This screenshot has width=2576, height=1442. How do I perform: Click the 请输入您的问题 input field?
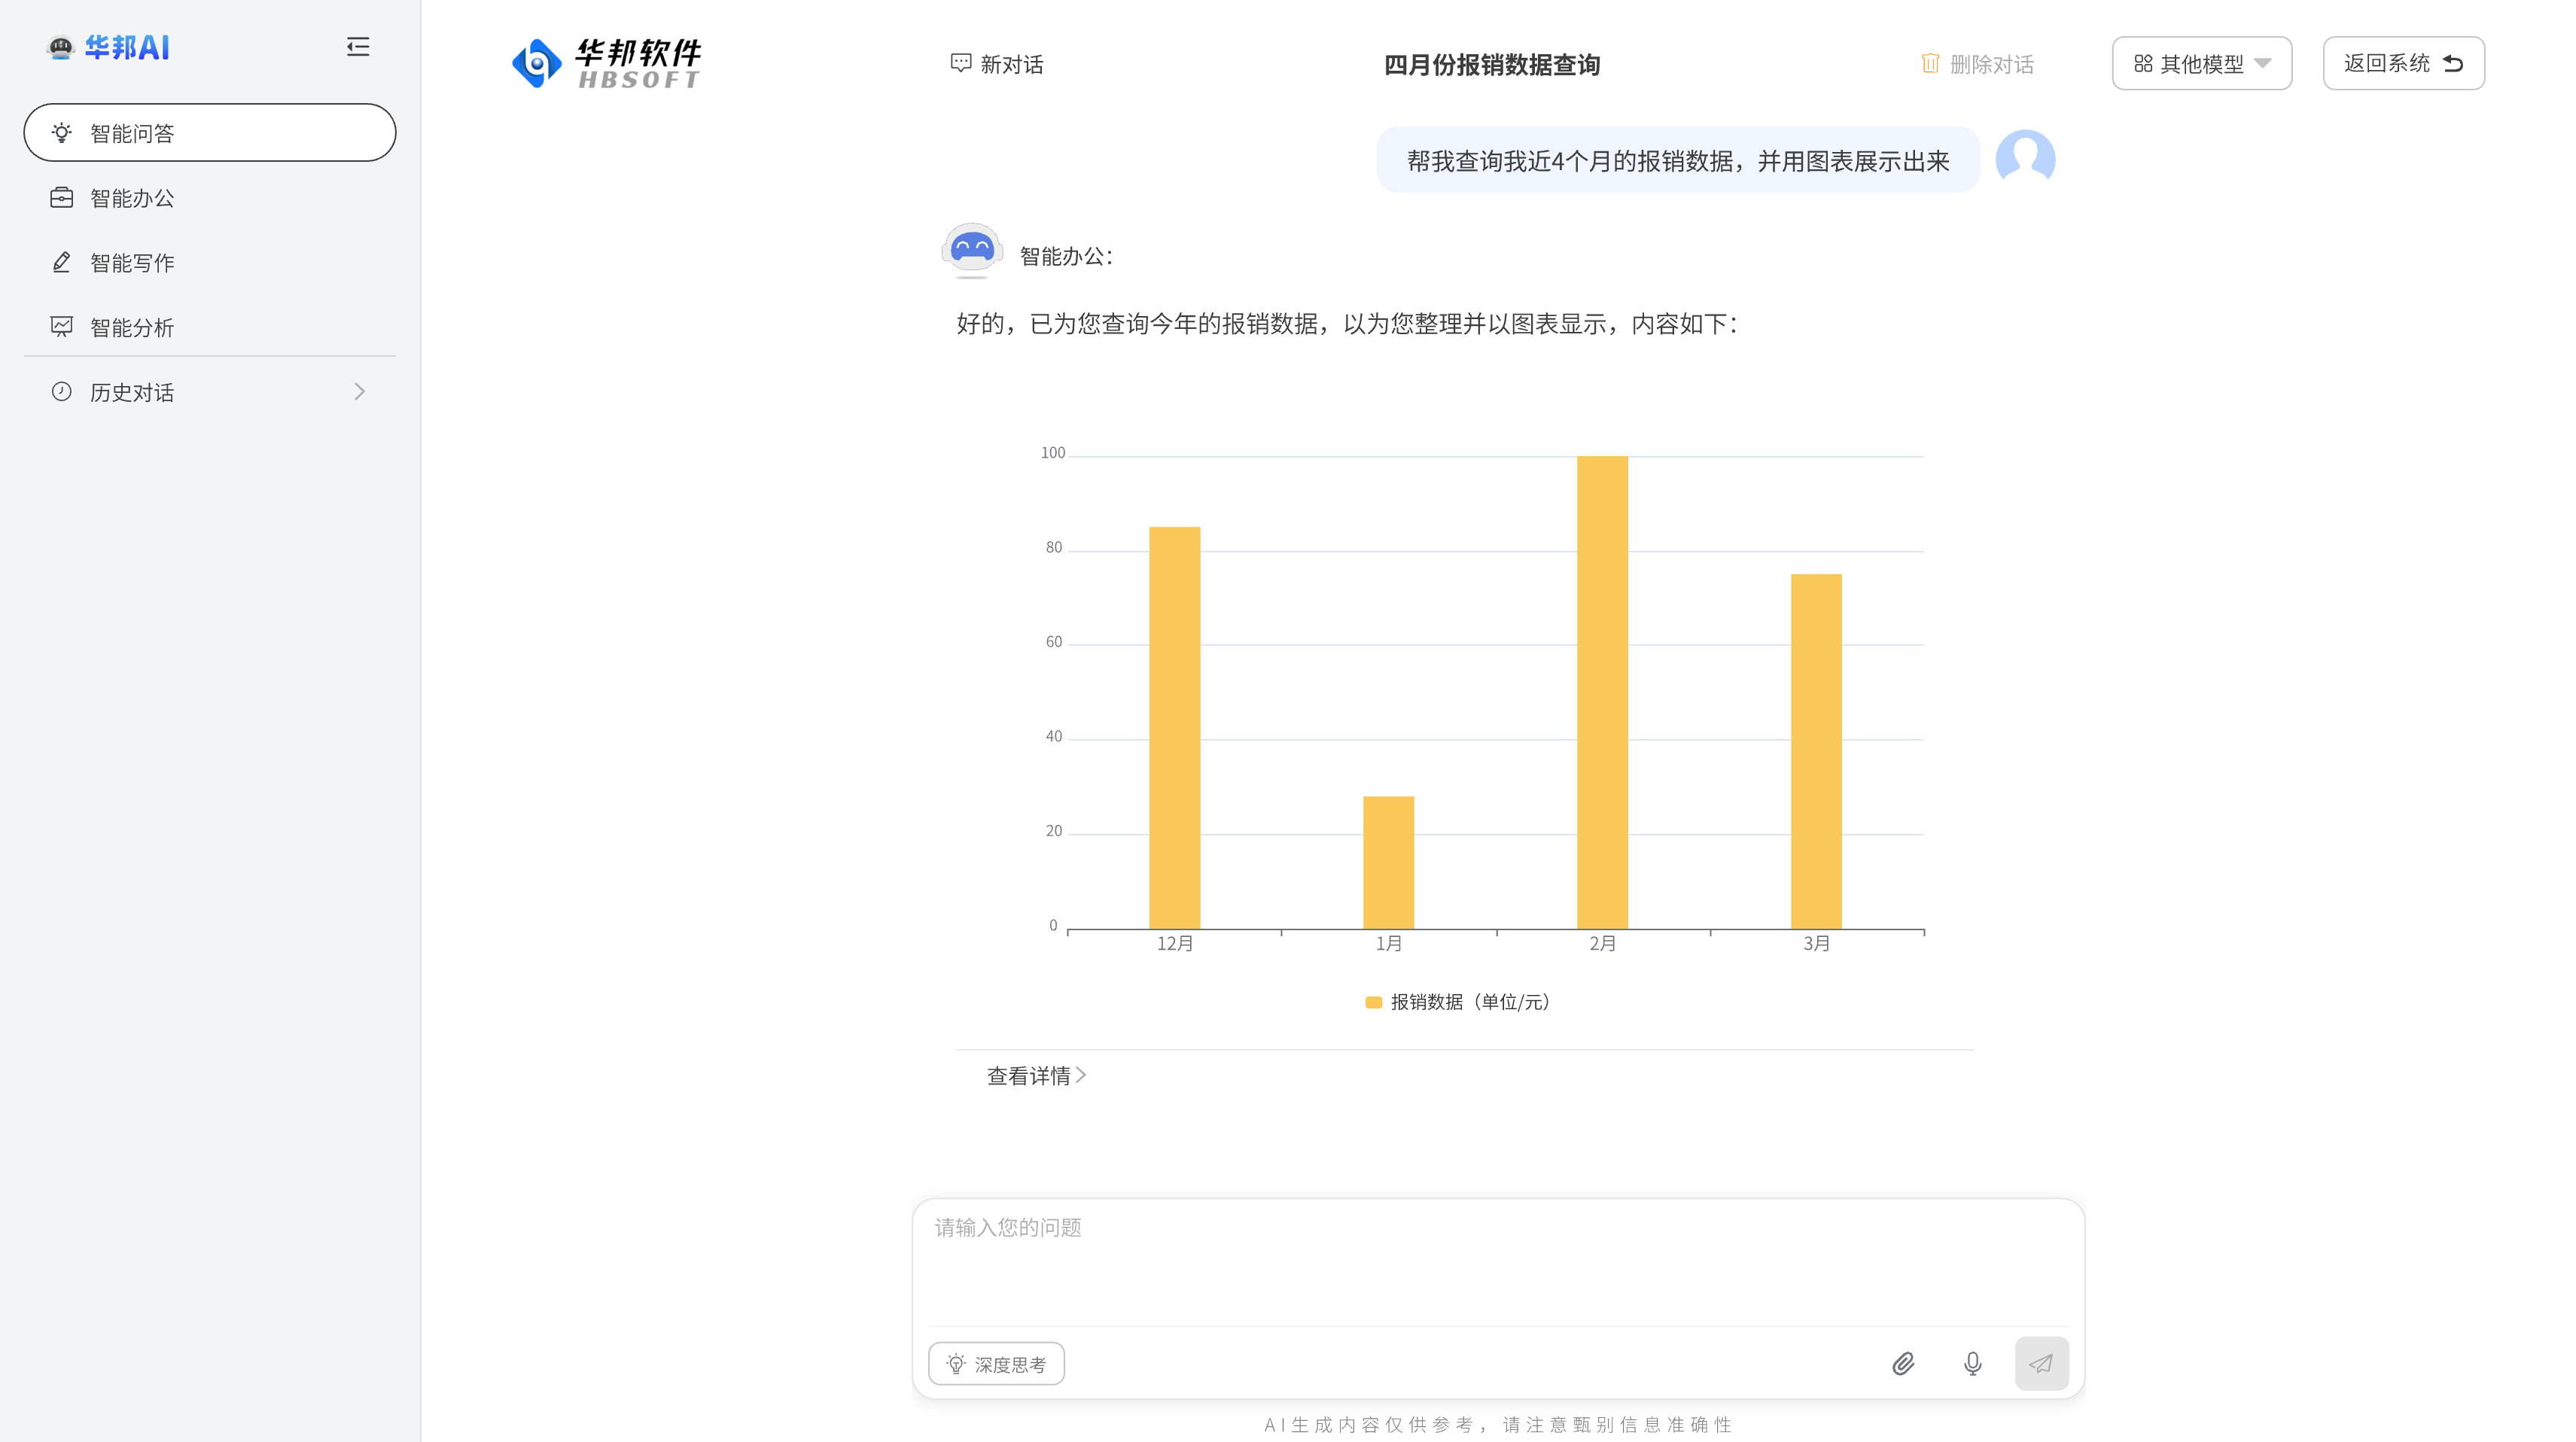[x=1498, y=1262]
